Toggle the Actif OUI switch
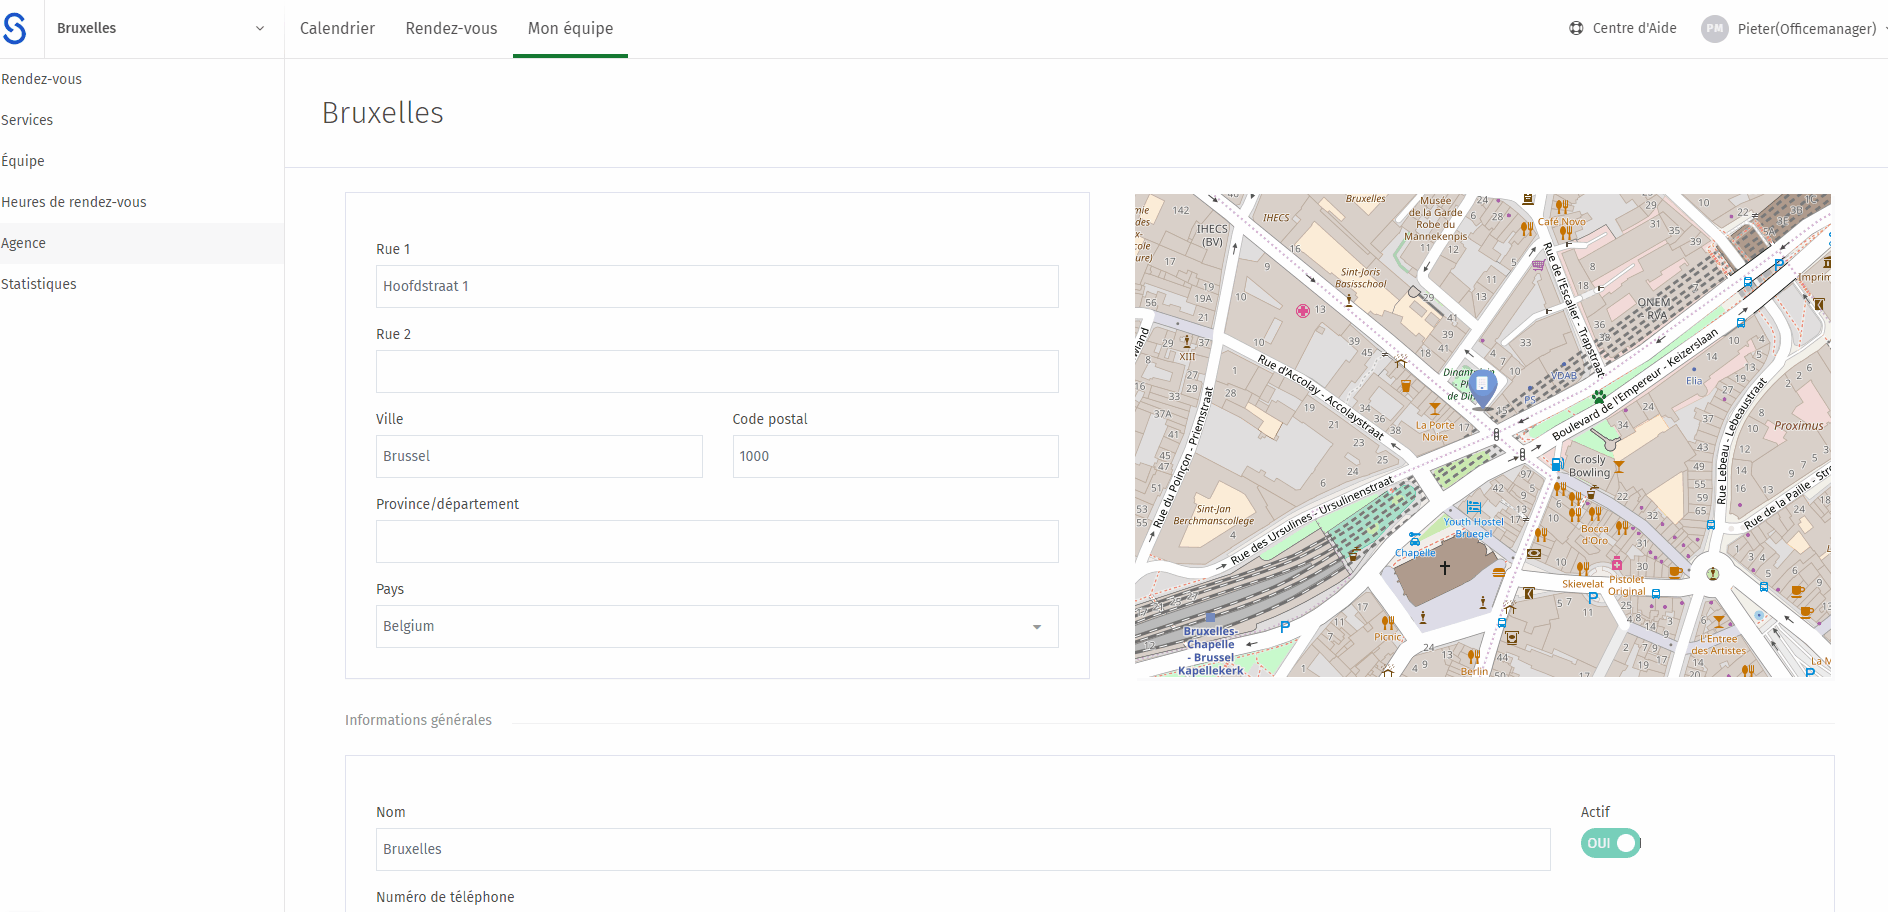Screen dimensions: 1888x912 click(x=1611, y=843)
